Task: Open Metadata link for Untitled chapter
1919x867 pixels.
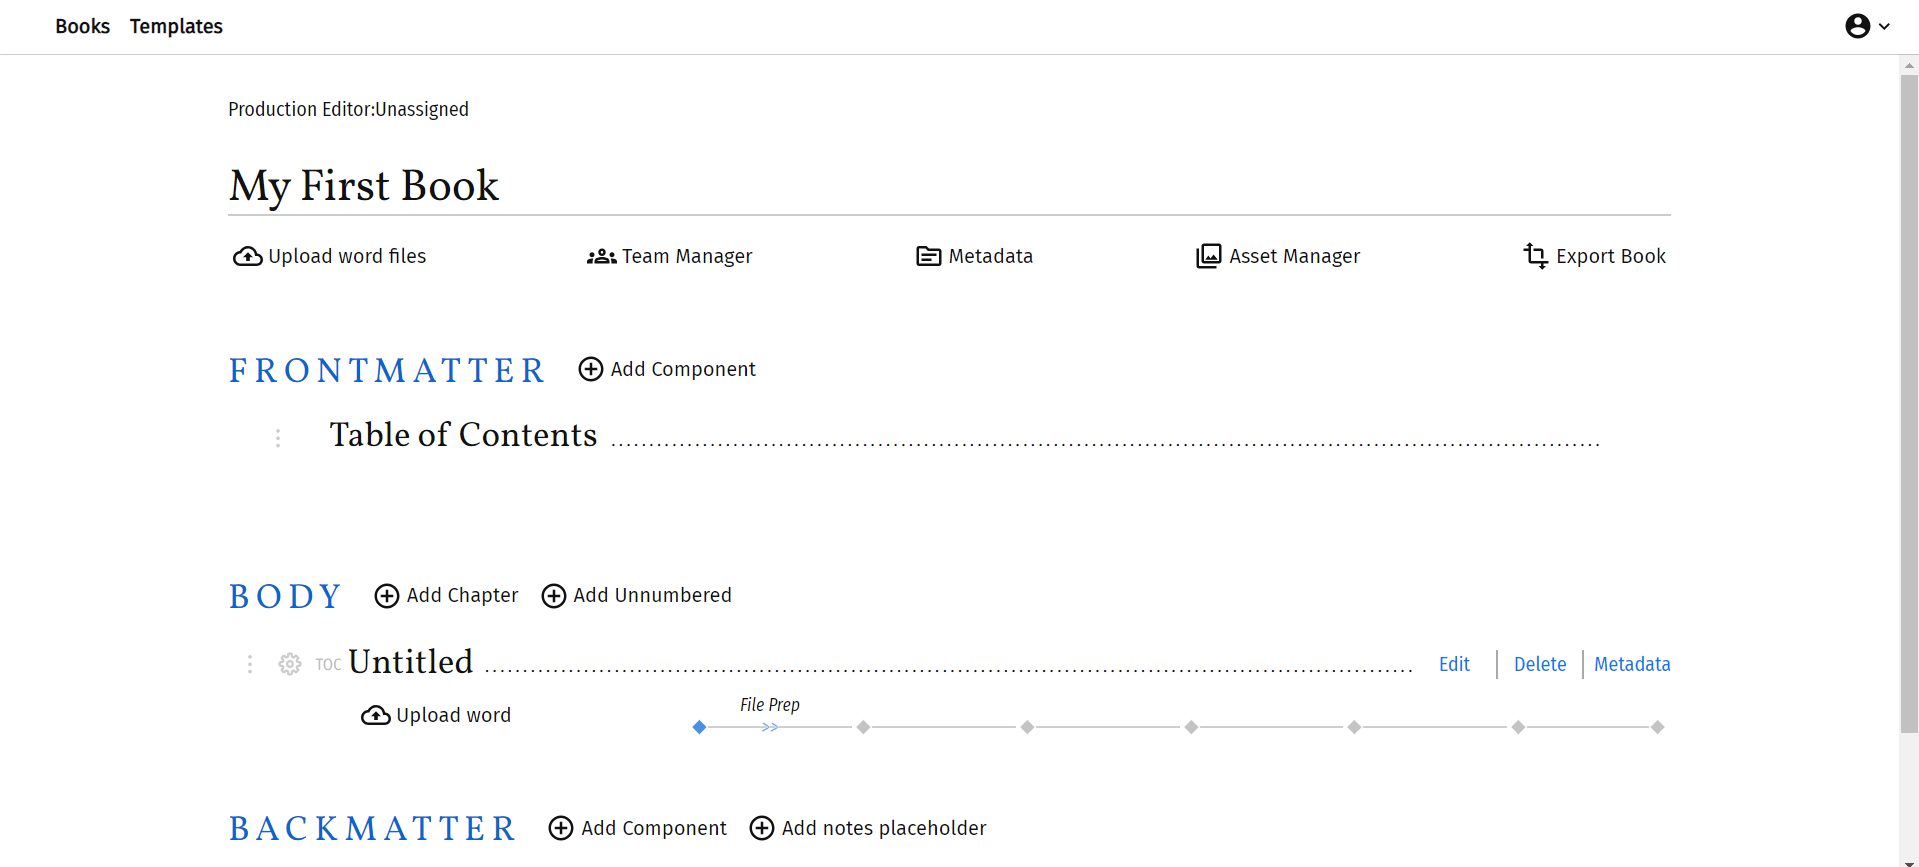Action: (x=1631, y=665)
